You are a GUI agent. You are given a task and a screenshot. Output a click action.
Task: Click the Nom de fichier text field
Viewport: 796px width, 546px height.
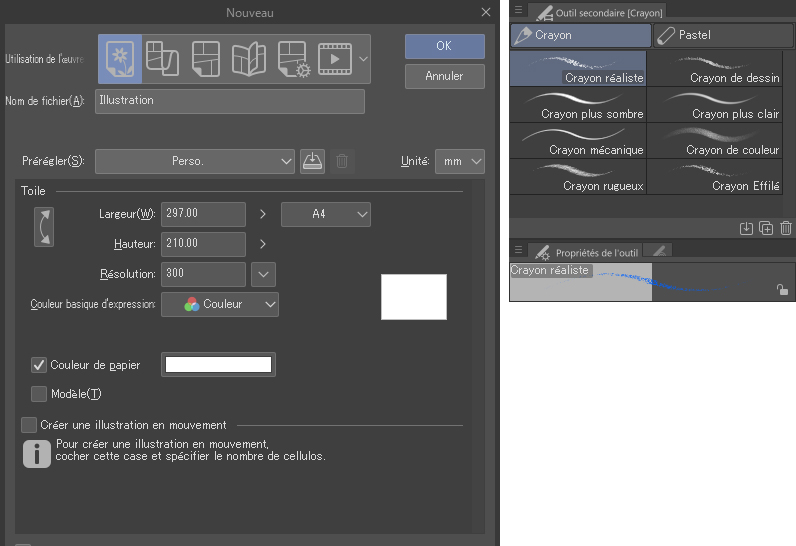point(230,101)
